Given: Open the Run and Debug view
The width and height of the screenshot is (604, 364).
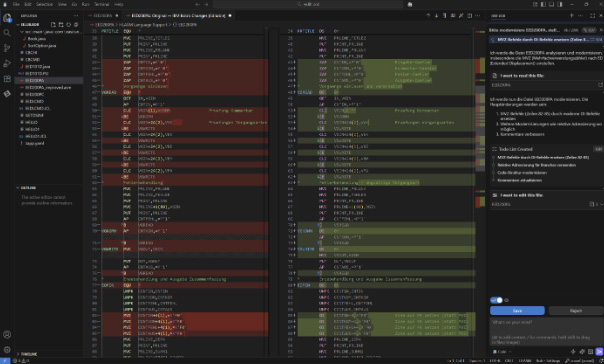Looking at the screenshot, I should coord(7,63).
